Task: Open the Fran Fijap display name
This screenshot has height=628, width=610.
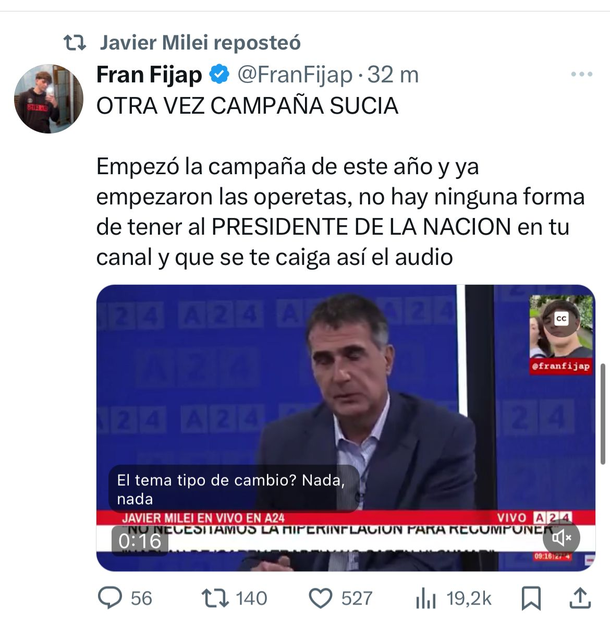Action: 149,75
